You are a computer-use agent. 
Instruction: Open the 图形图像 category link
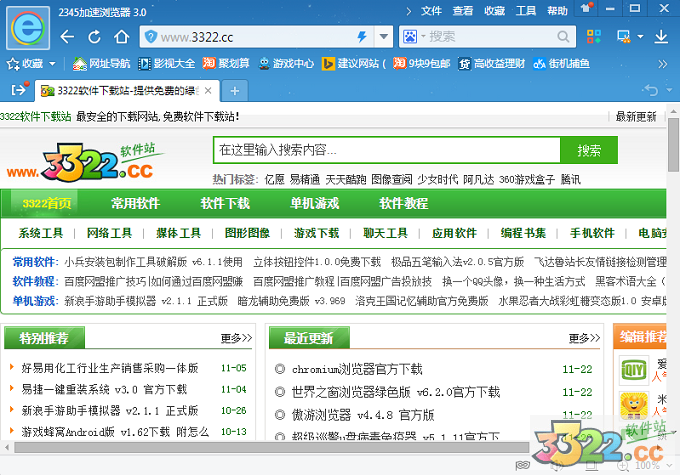[x=247, y=233]
